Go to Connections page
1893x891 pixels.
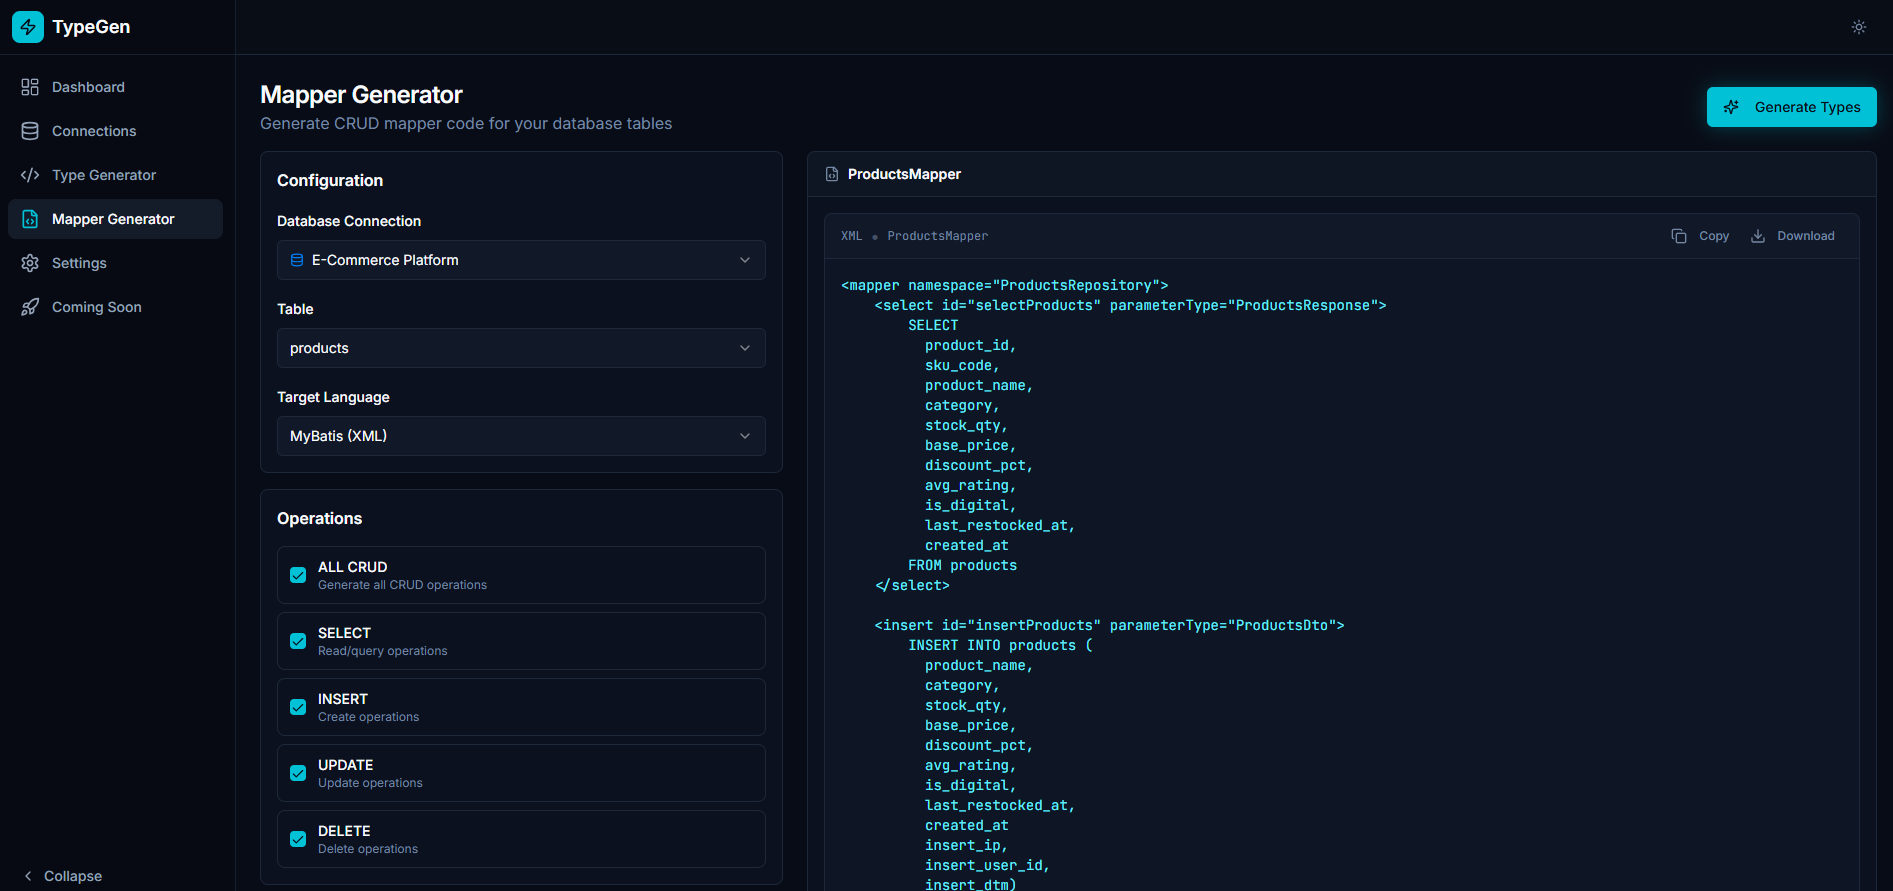pos(115,131)
